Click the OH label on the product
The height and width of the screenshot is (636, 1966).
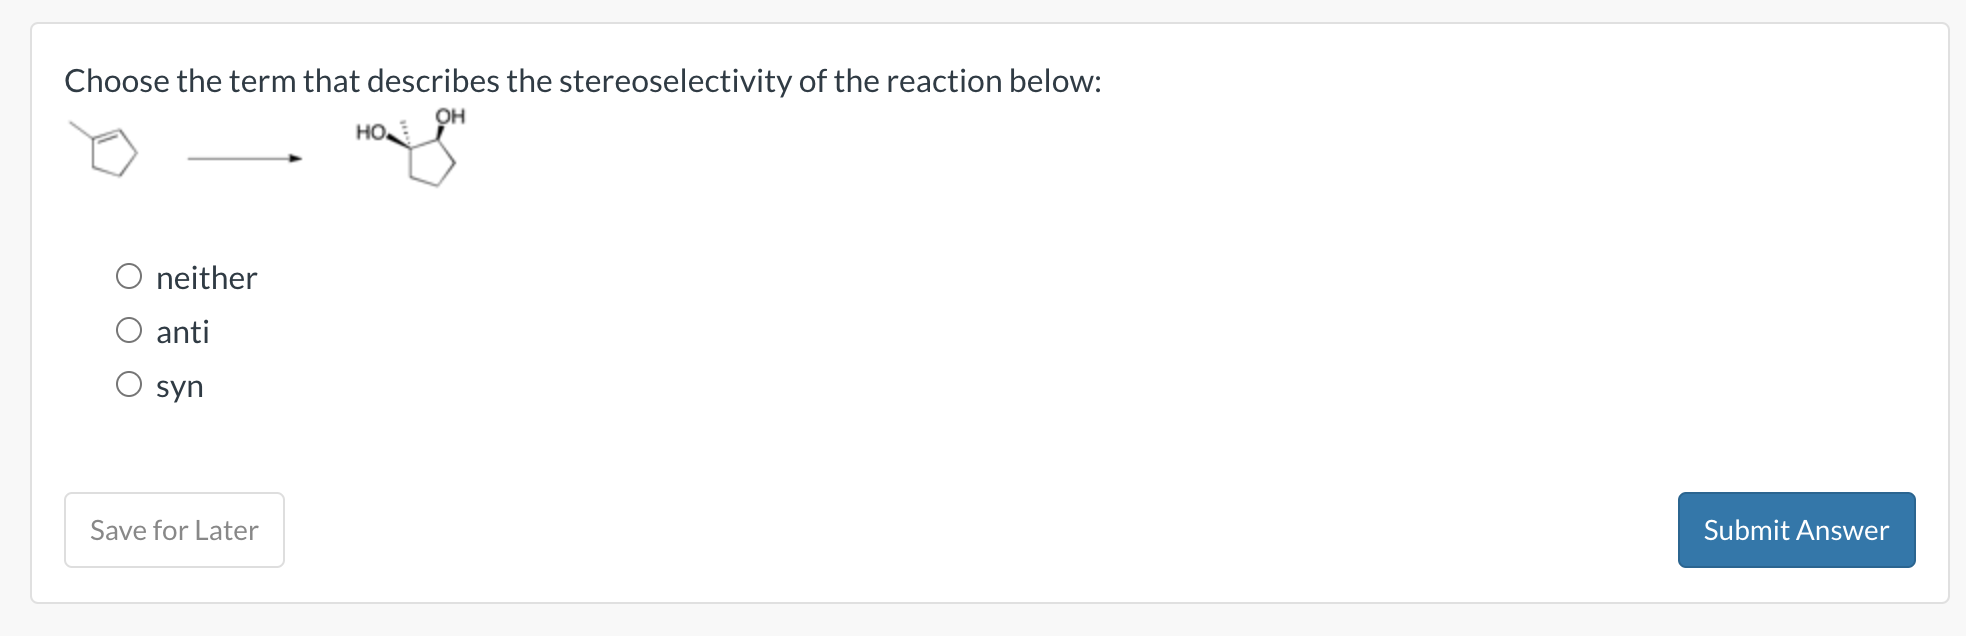click(x=449, y=116)
